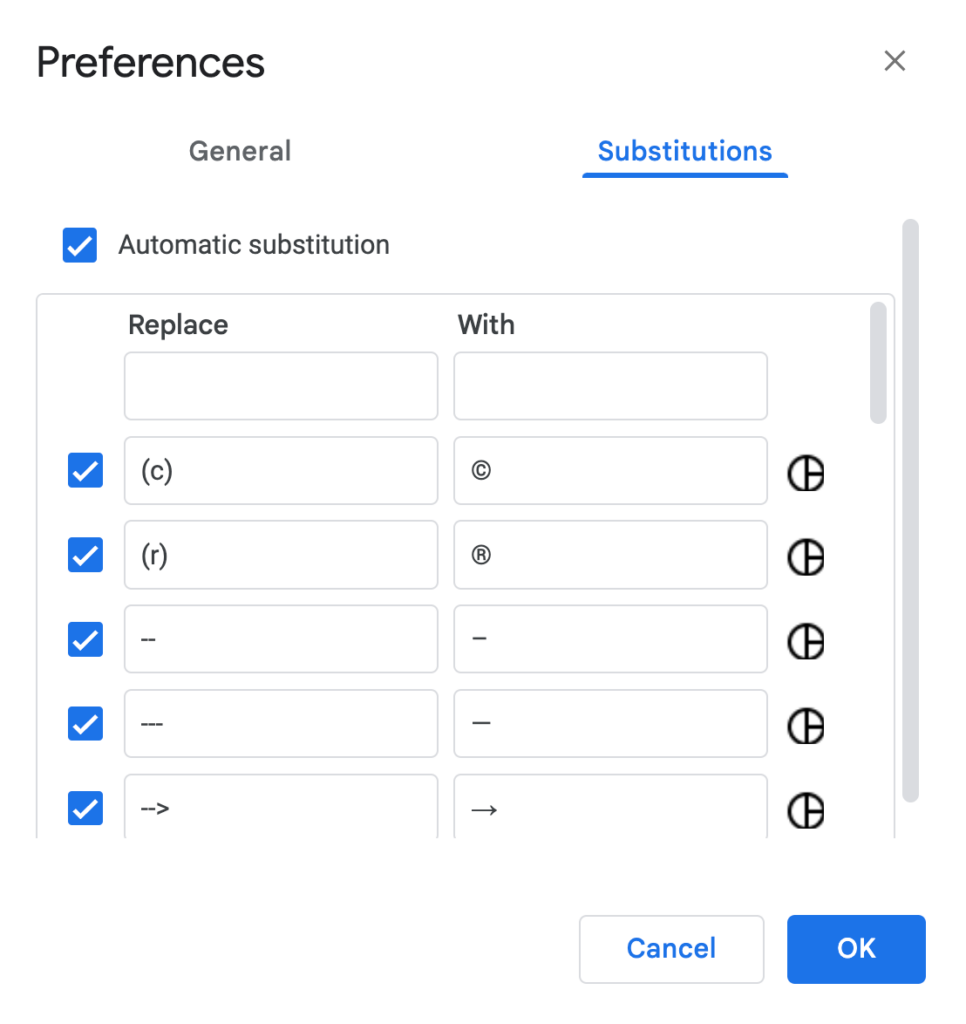Confirm preferences with OK
The height and width of the screenshot is (1024, 966).
click(856, 949)
